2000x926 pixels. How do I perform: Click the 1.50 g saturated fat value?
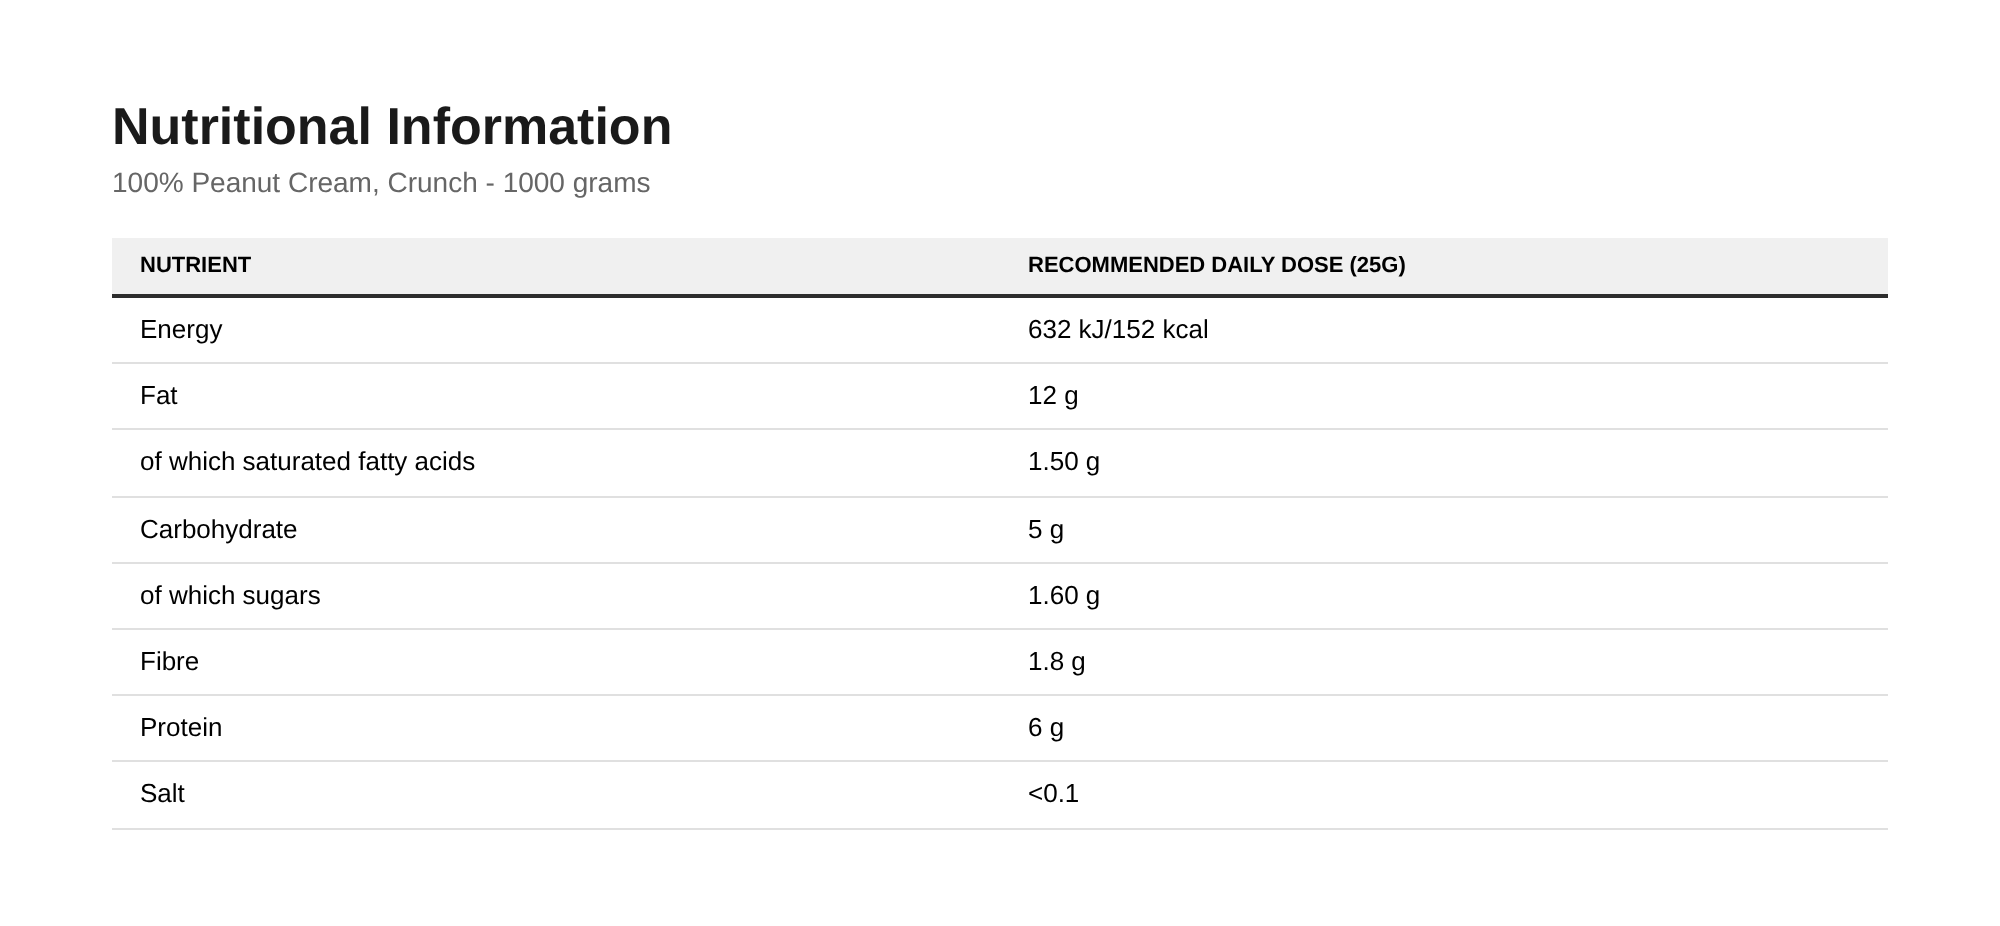point(1064,462)
